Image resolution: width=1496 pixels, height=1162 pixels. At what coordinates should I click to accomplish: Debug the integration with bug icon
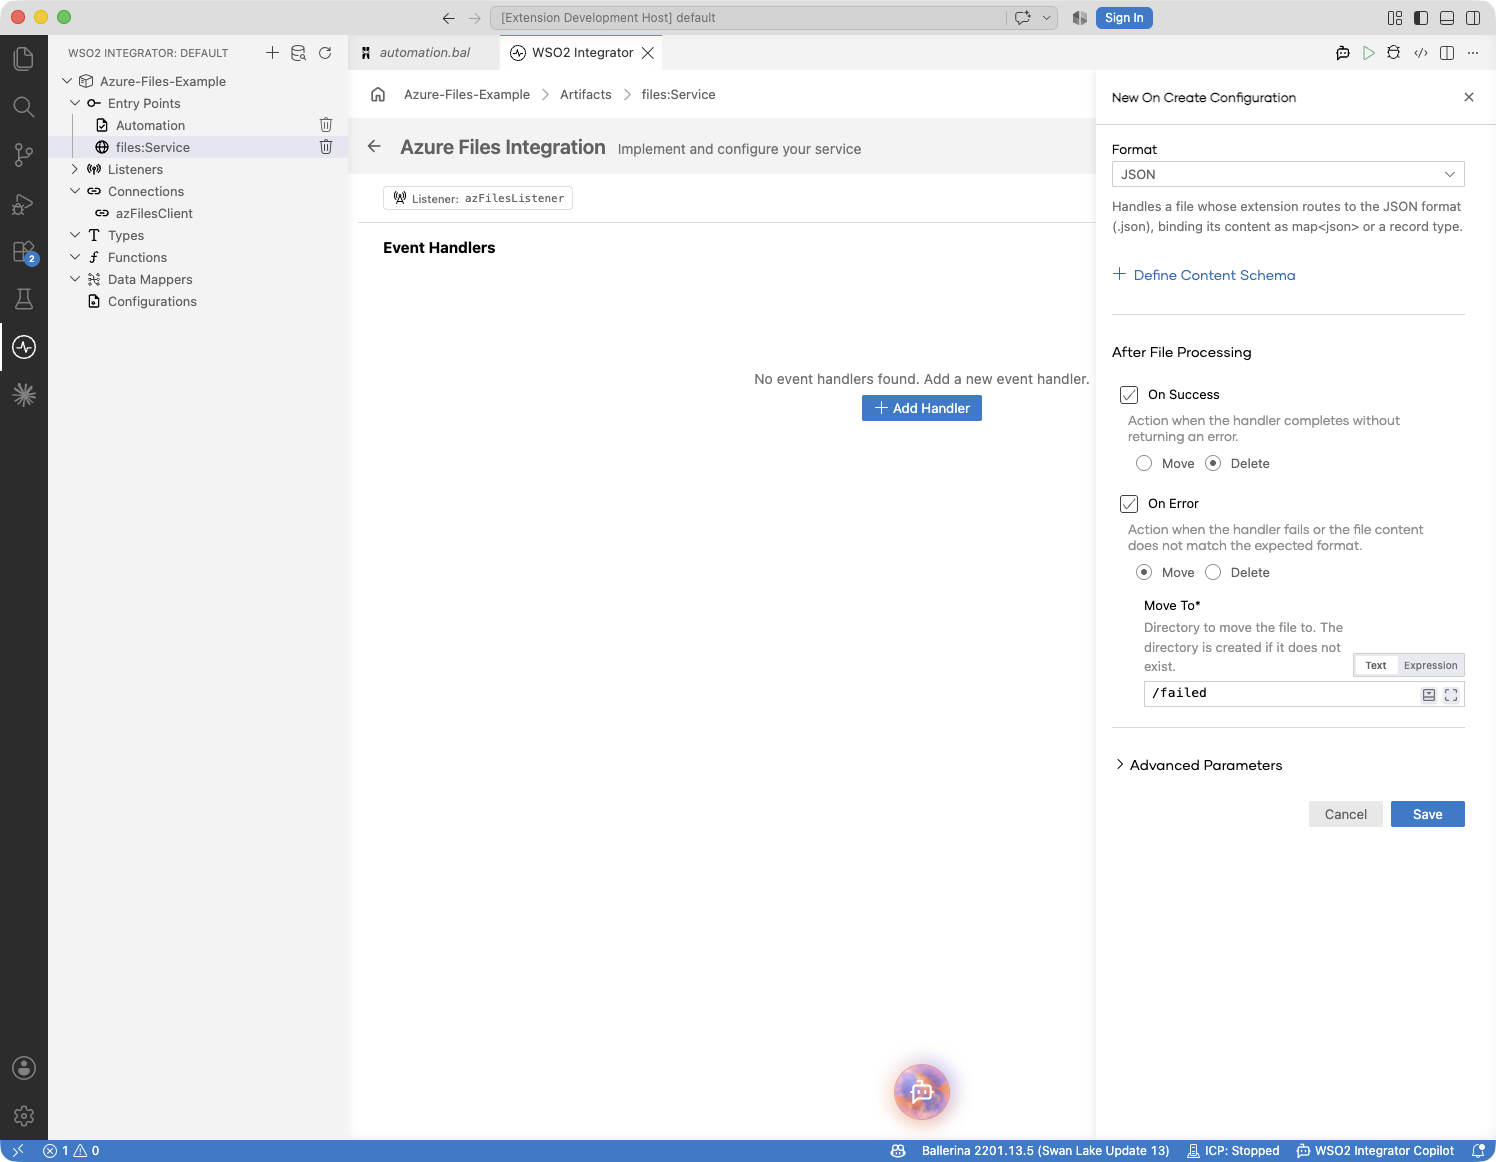pos(1394,53)
